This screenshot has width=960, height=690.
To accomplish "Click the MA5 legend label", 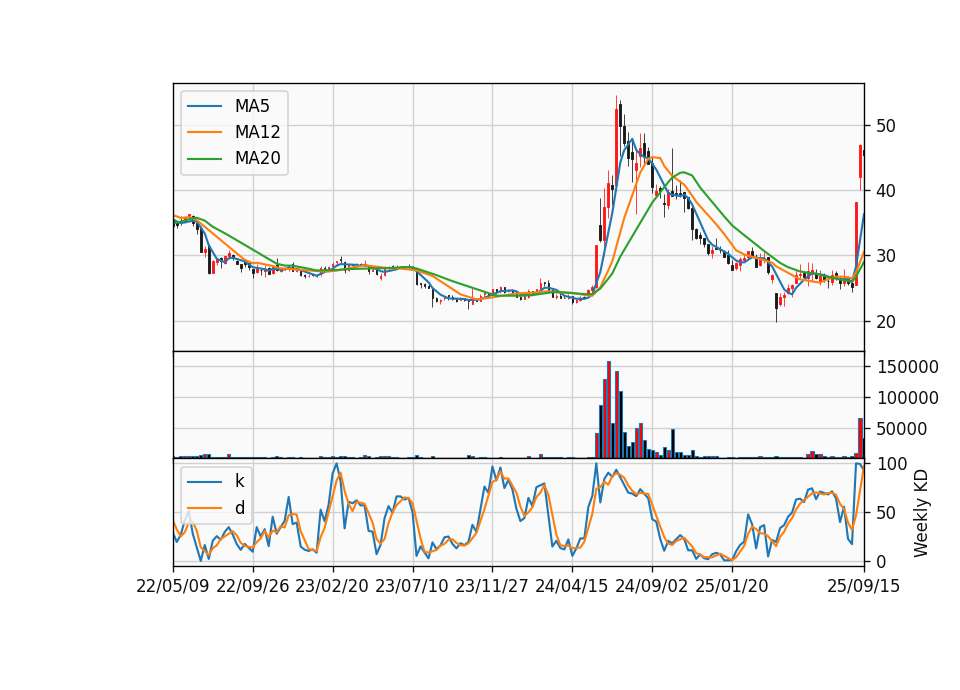I will (x=252, y=106).
